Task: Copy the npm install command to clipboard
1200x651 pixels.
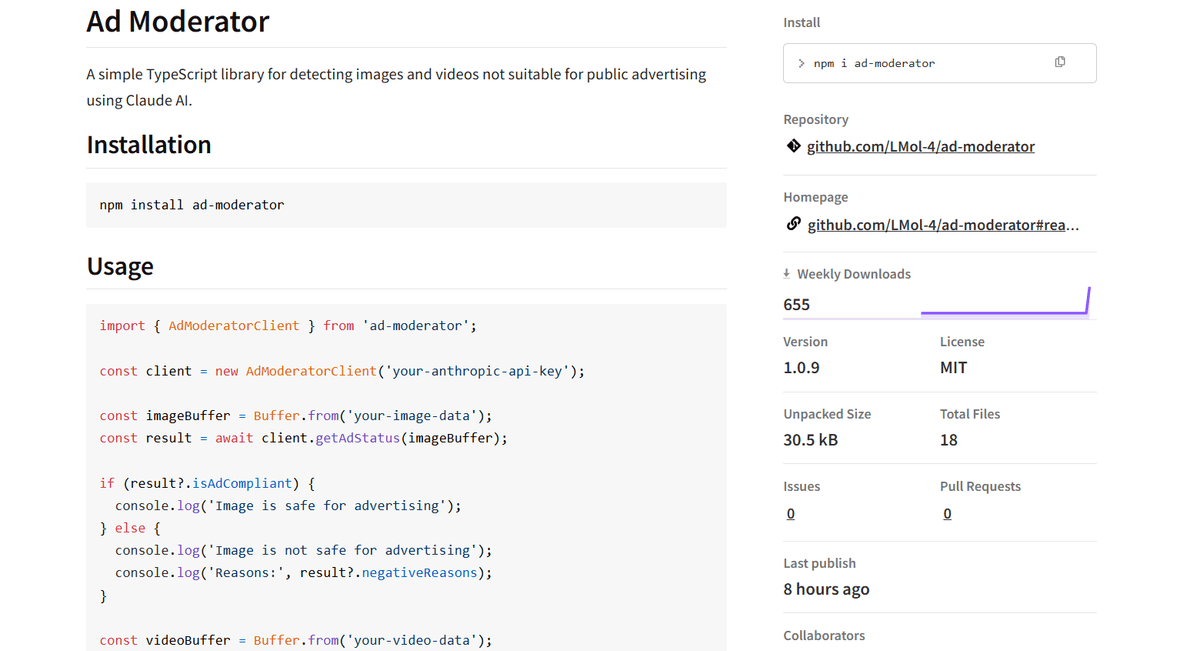Action: [1060, 61]
